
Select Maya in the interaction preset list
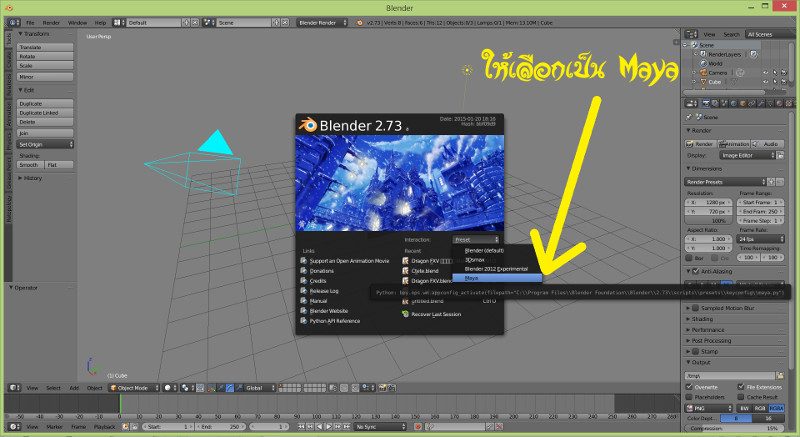pyautogui.click(x=497, y=278)
